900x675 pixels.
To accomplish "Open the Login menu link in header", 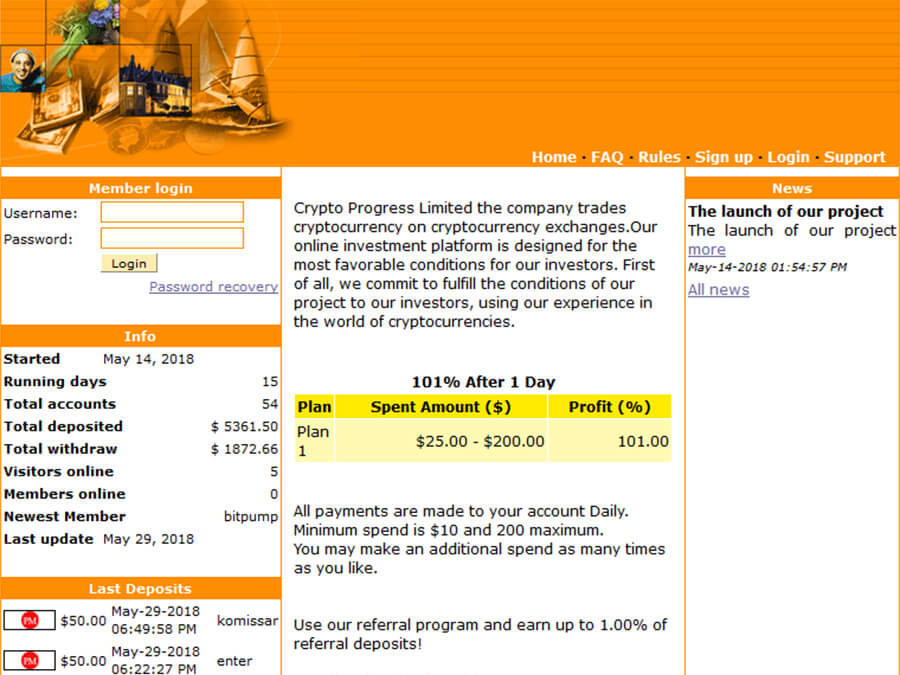I will [x=788, y=157].
